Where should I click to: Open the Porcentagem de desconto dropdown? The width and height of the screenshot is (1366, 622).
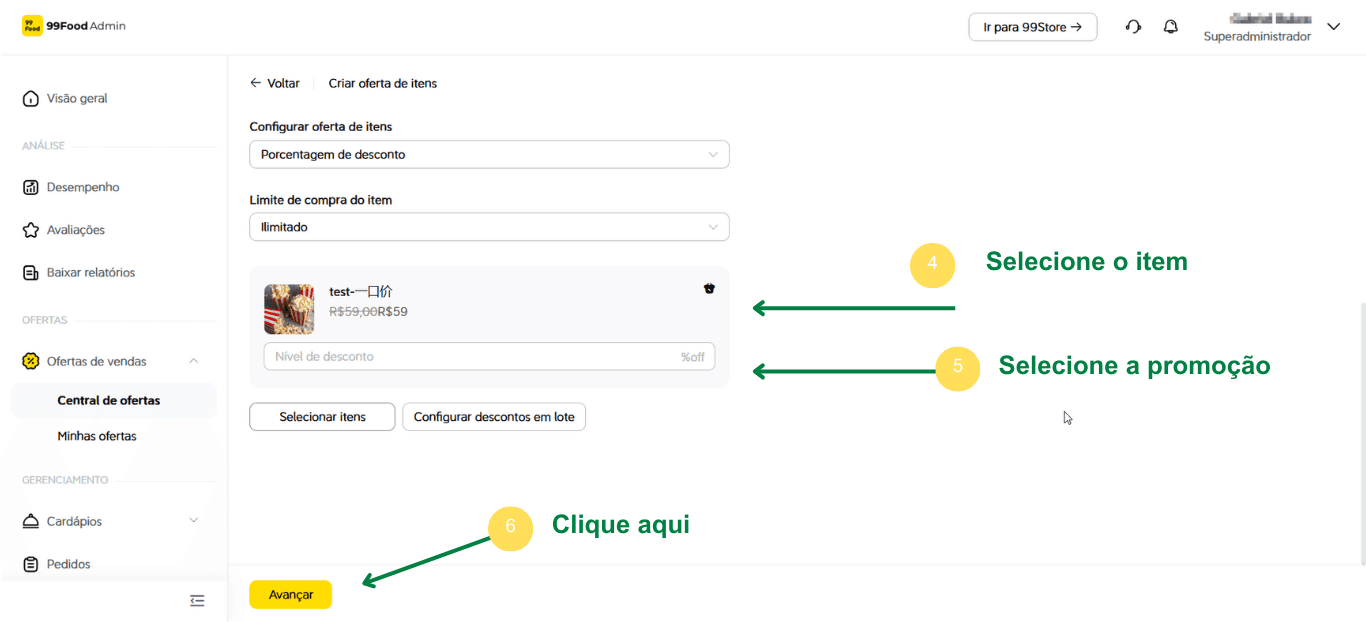tap(489, 155)
